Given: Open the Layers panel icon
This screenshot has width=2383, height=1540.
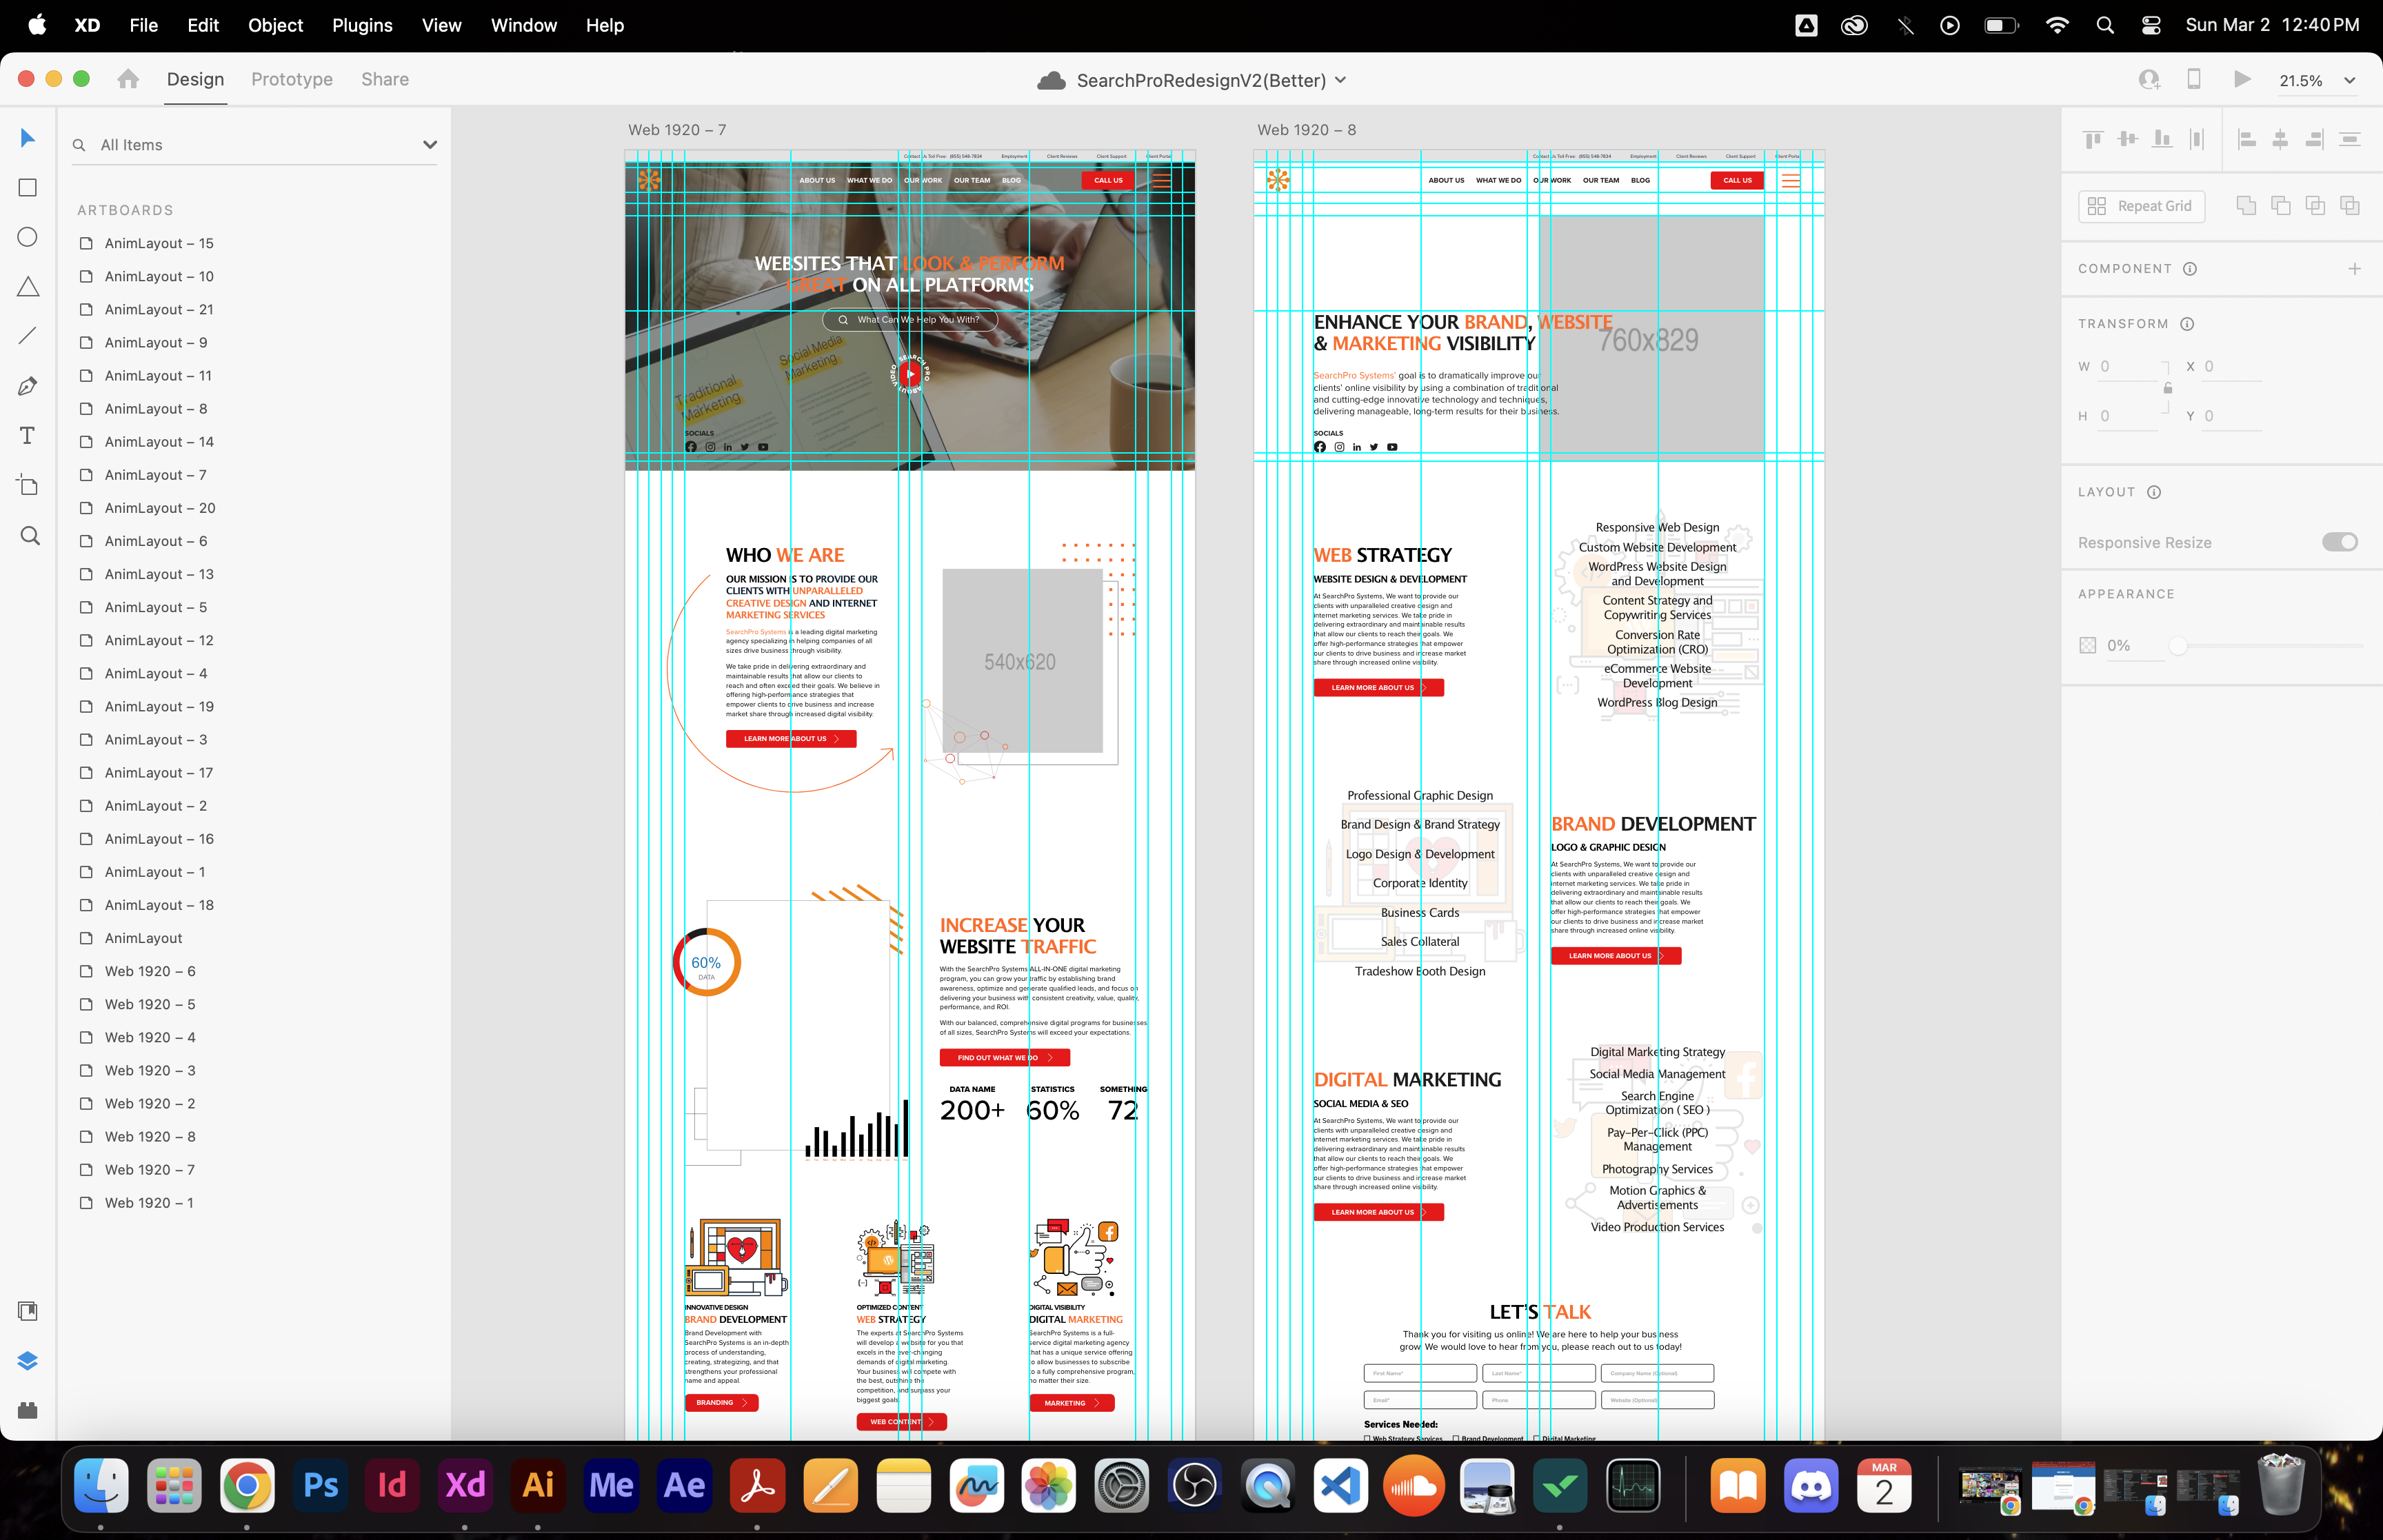Looking at the screenshot, I should (28, 1360).
